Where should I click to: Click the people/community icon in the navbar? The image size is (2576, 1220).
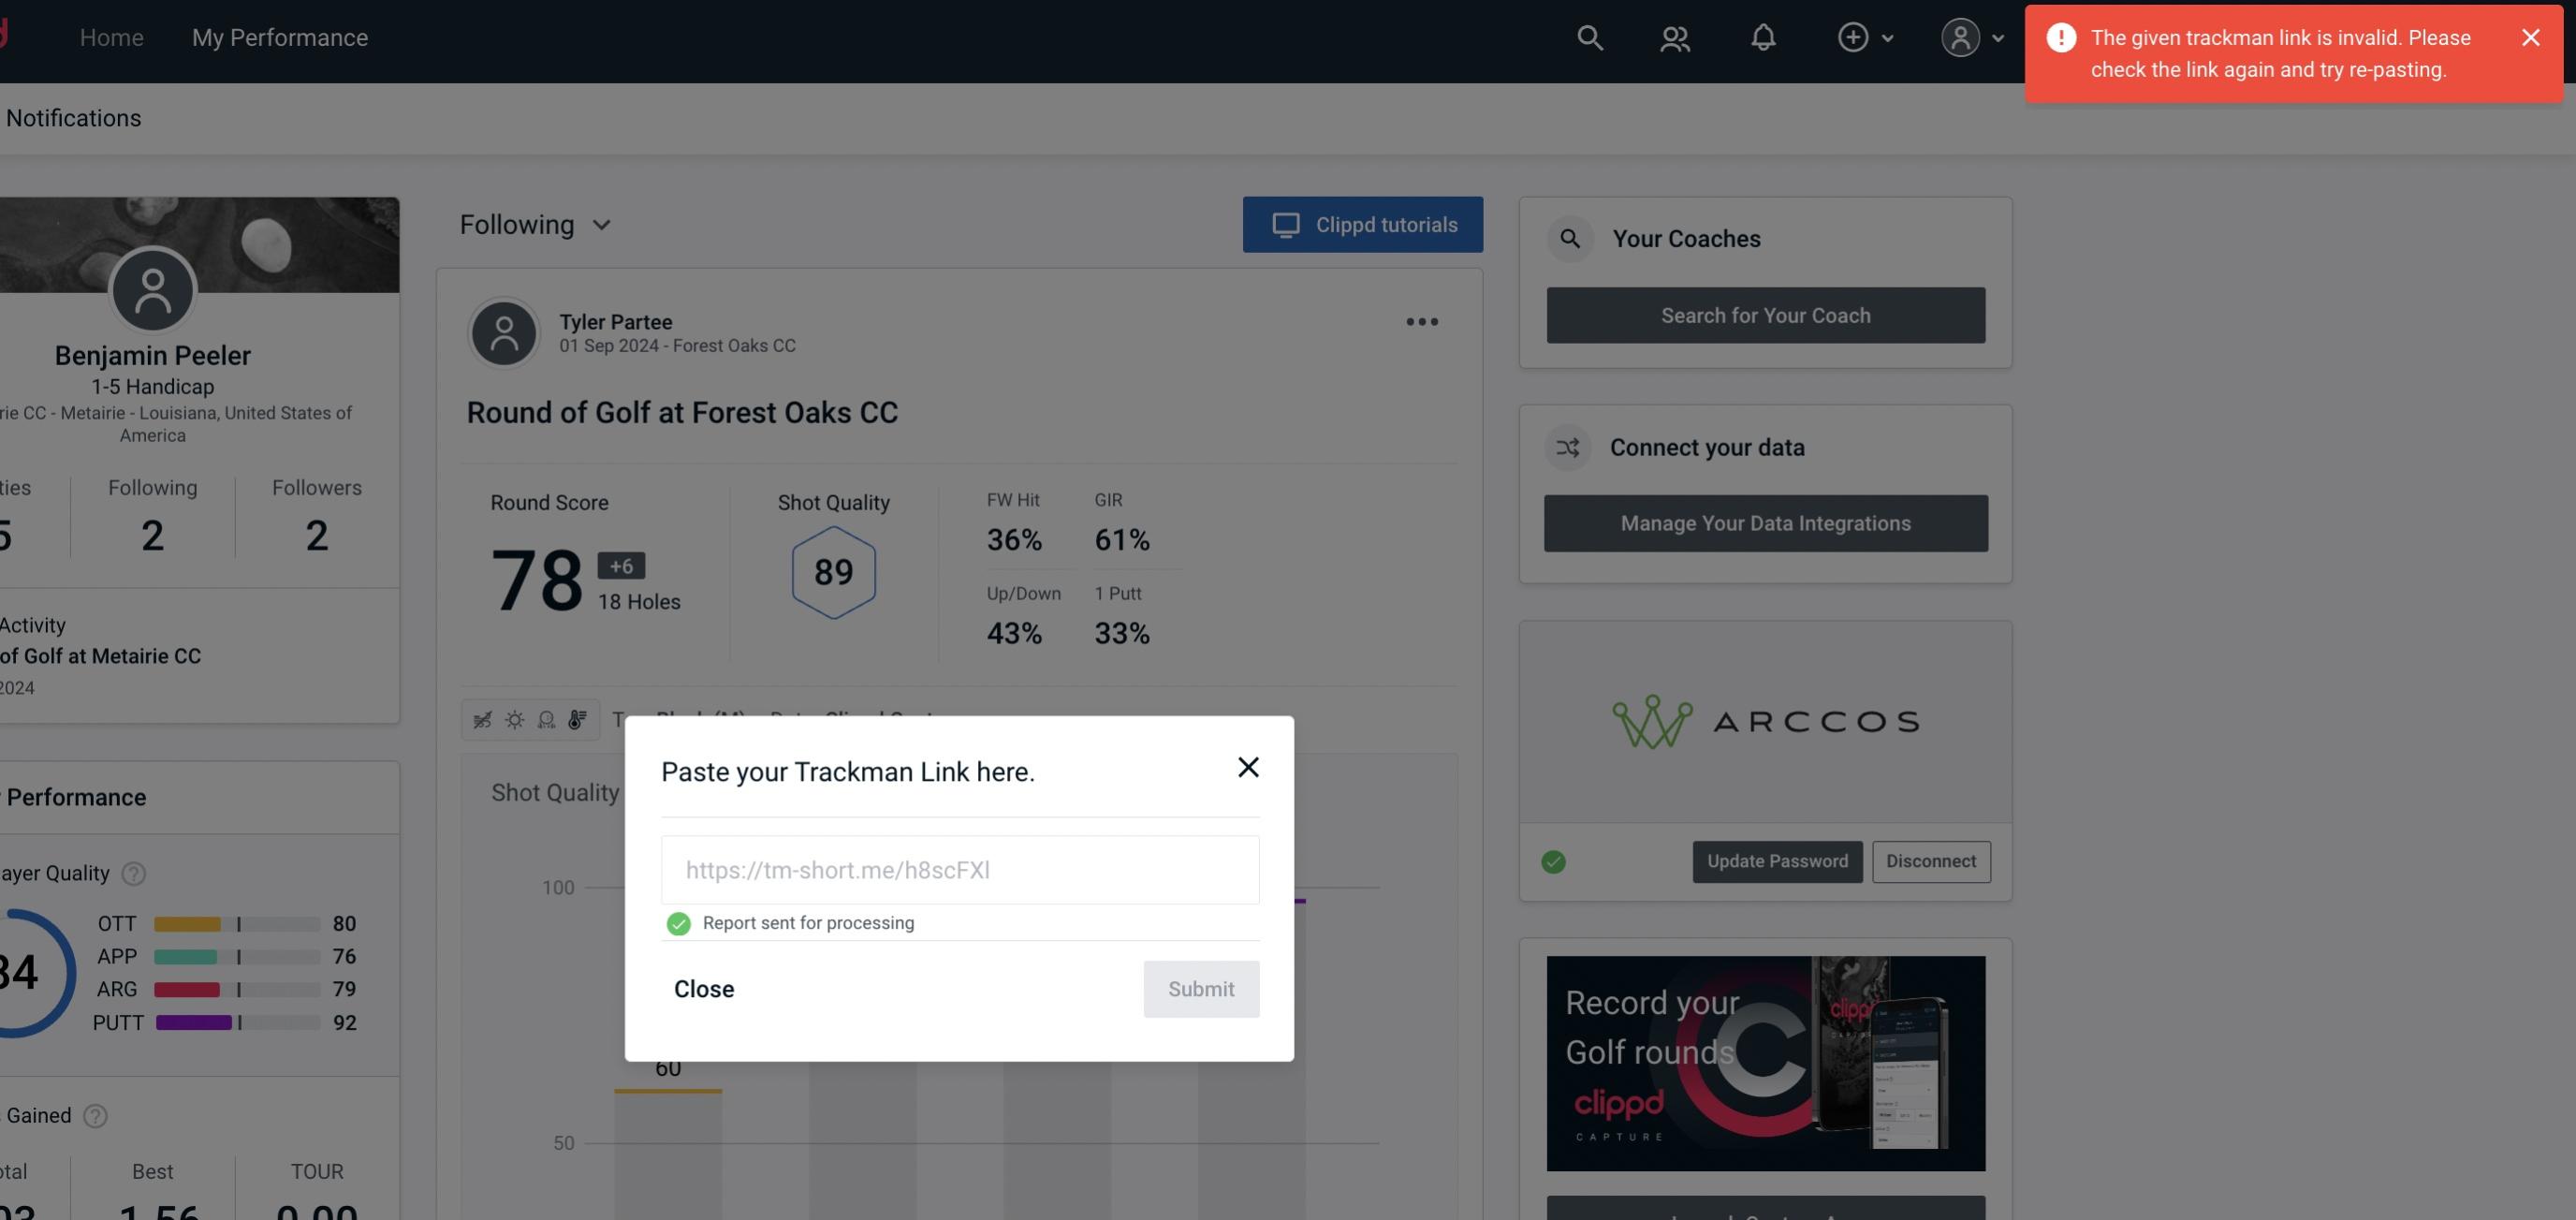1674,35
